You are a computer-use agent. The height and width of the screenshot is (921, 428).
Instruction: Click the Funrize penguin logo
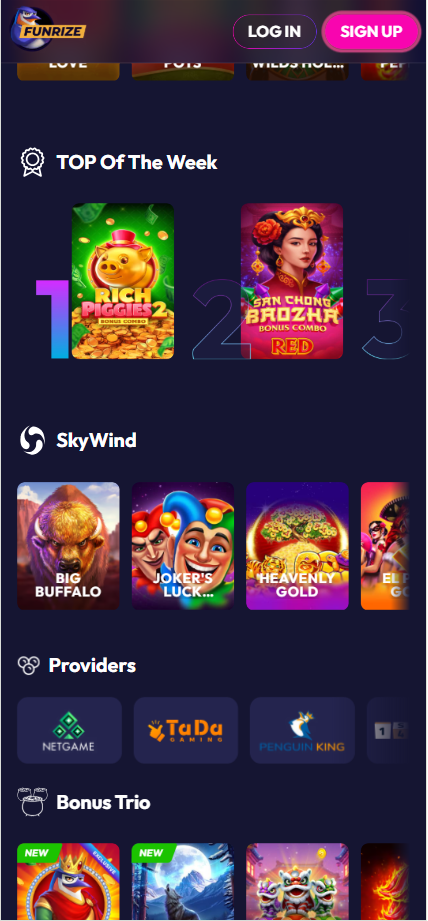[48, 29]
